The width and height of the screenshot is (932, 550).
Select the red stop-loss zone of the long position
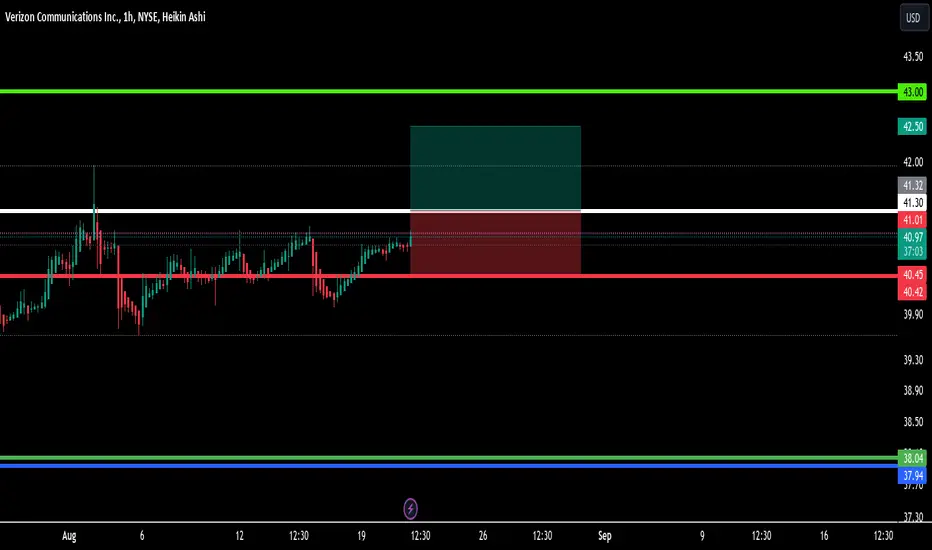[x=495, y=244]
